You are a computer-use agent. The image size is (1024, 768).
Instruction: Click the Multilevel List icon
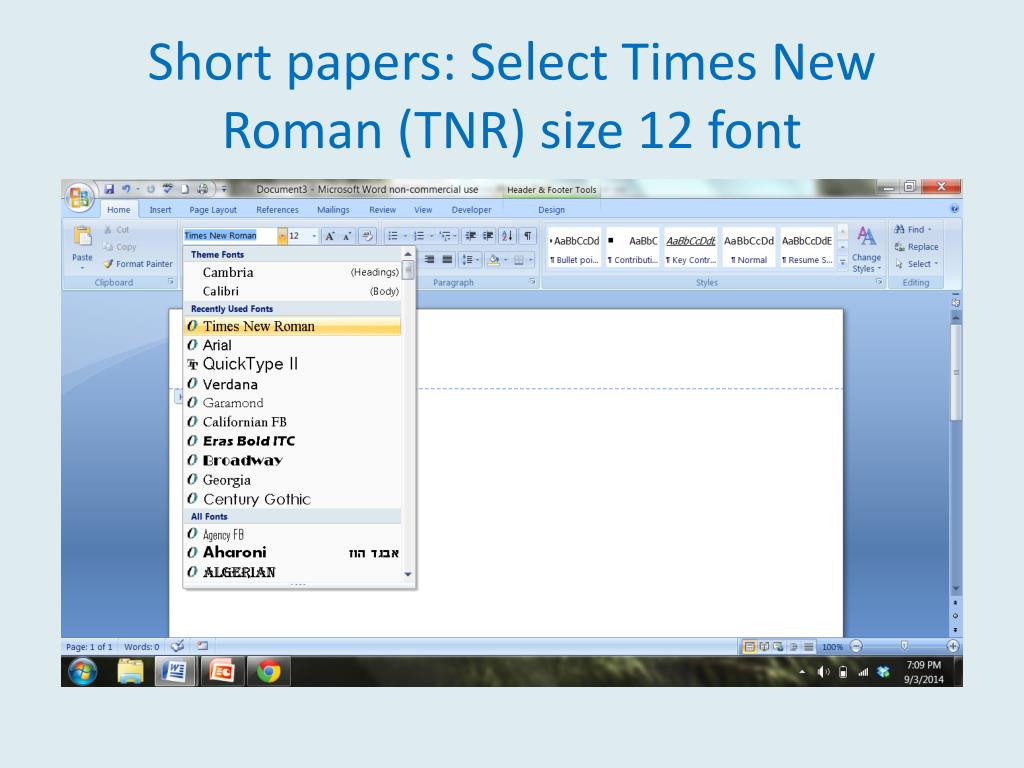tap(445, 236)
